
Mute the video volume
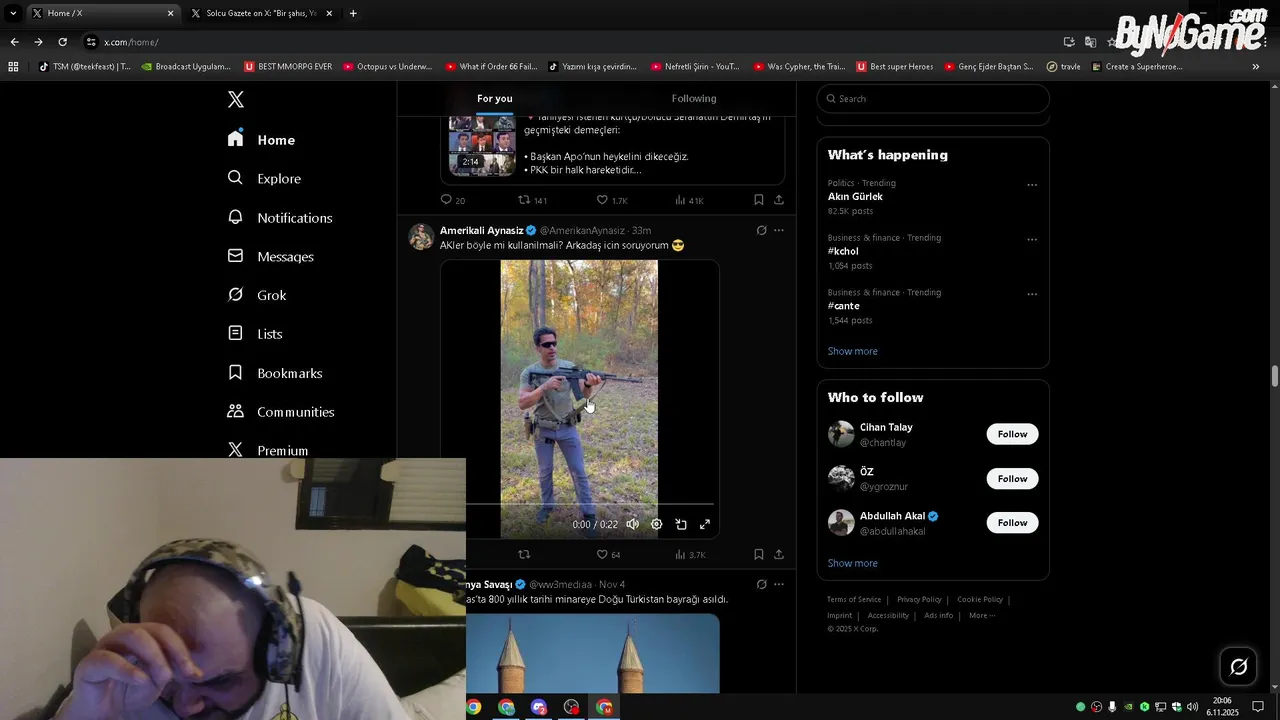[632, 524]
